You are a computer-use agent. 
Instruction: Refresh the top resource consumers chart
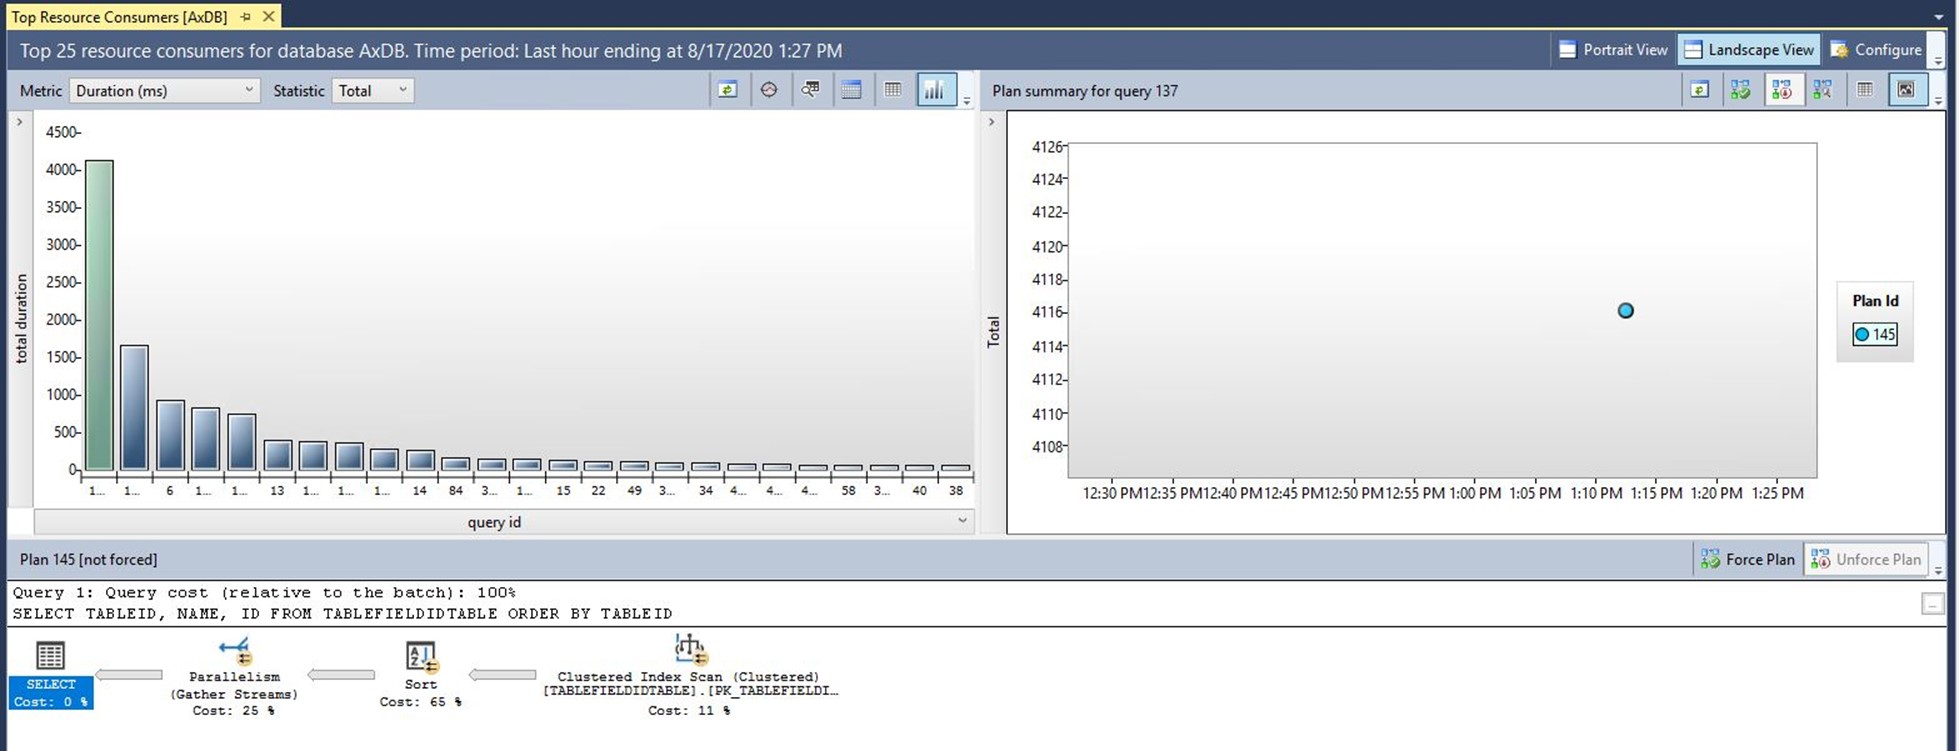pyautogui.click(x=727, y=90)
